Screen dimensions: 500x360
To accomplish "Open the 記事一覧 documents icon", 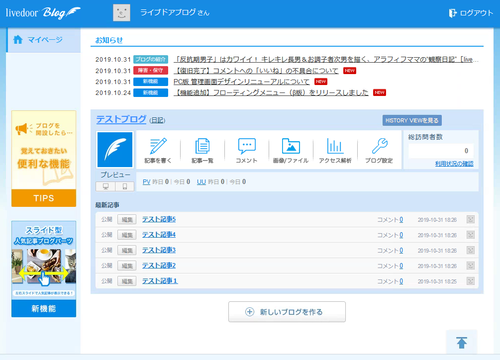I will click(x=202, y=146).
